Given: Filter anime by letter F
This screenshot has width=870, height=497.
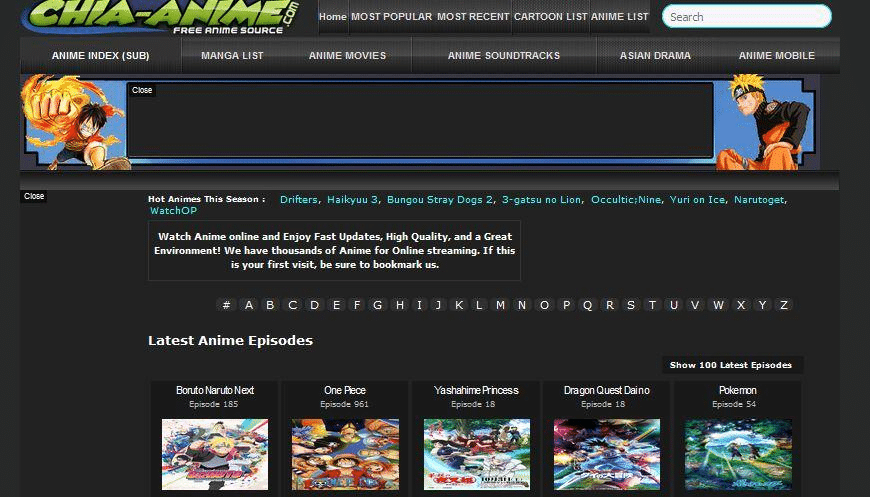Looking at the screenshot, I should (357, 305).
